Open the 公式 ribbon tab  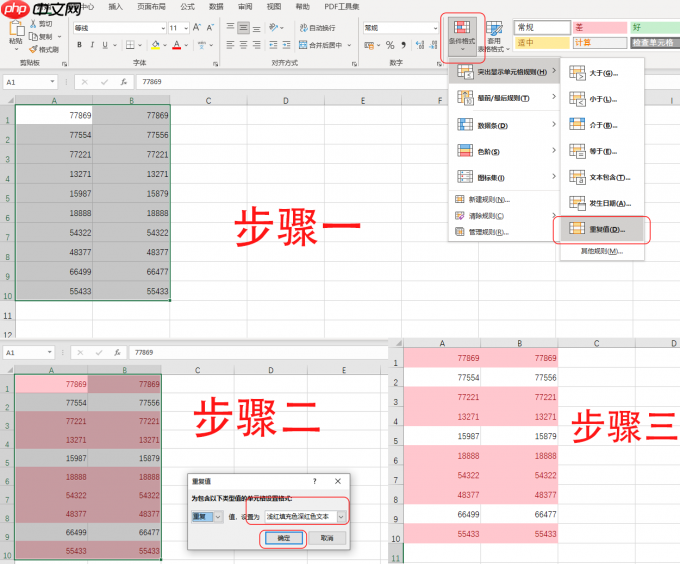coord(187,7)
